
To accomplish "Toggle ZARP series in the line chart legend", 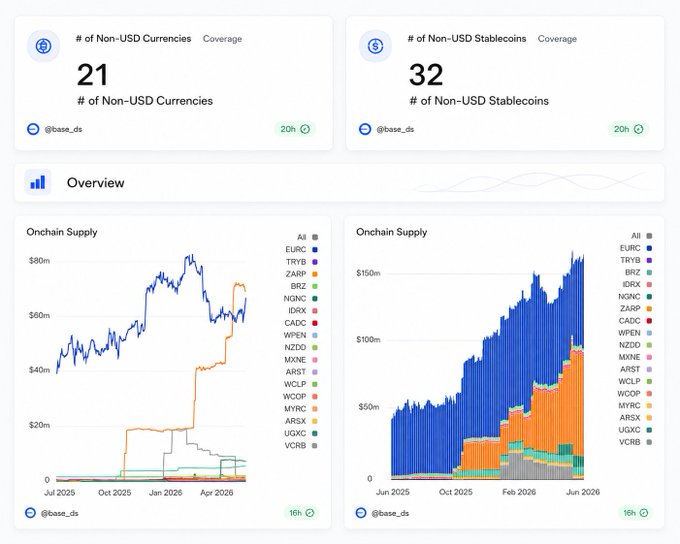I will (x=301, y=274).
